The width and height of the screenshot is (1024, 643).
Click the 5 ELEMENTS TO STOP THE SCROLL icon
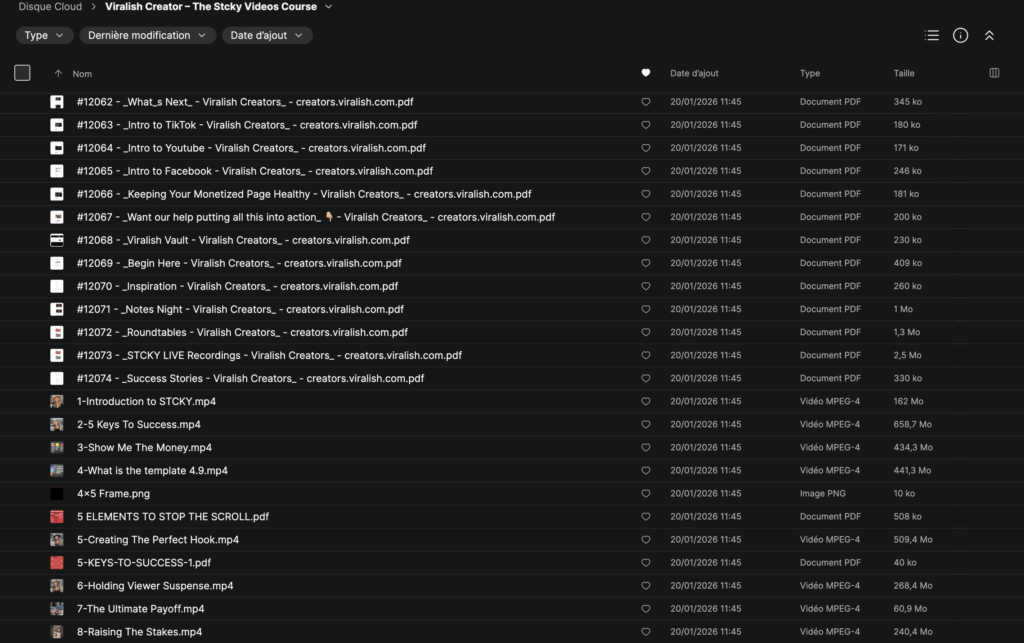[57, 517]
